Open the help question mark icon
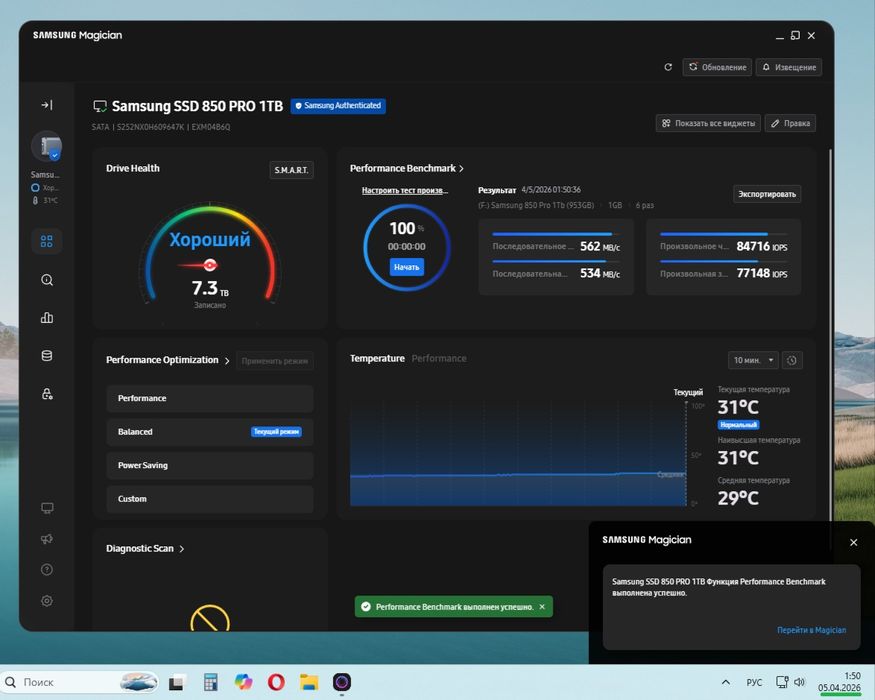Viewport: 875px width, 700px height. (47, 569)
